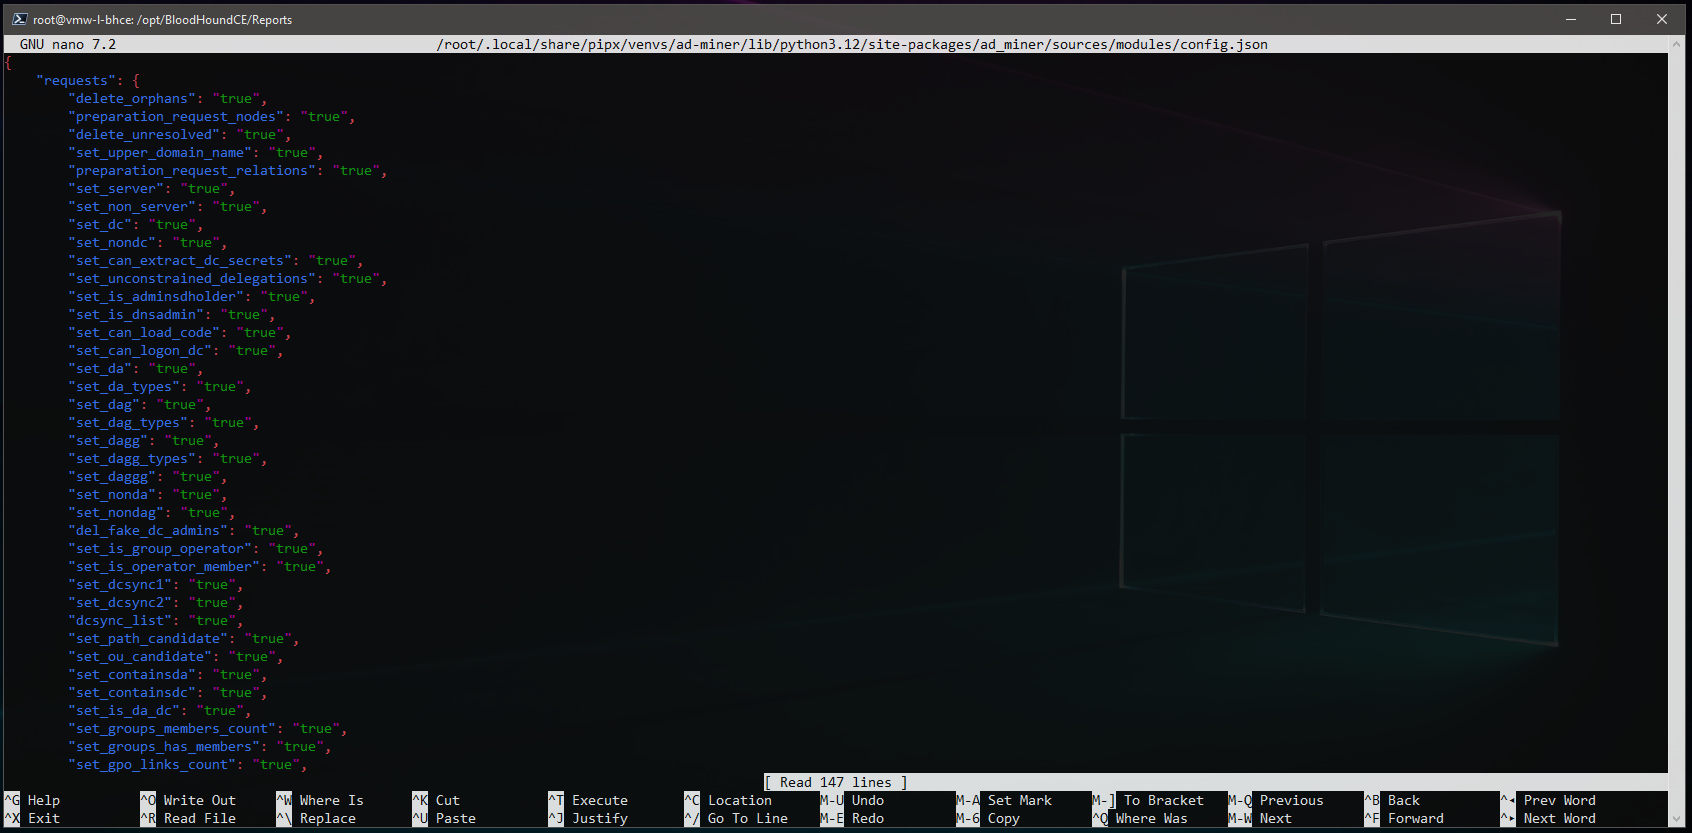
Task: Click the M-U Undo shortcut
Action: [x=852, y=801]
